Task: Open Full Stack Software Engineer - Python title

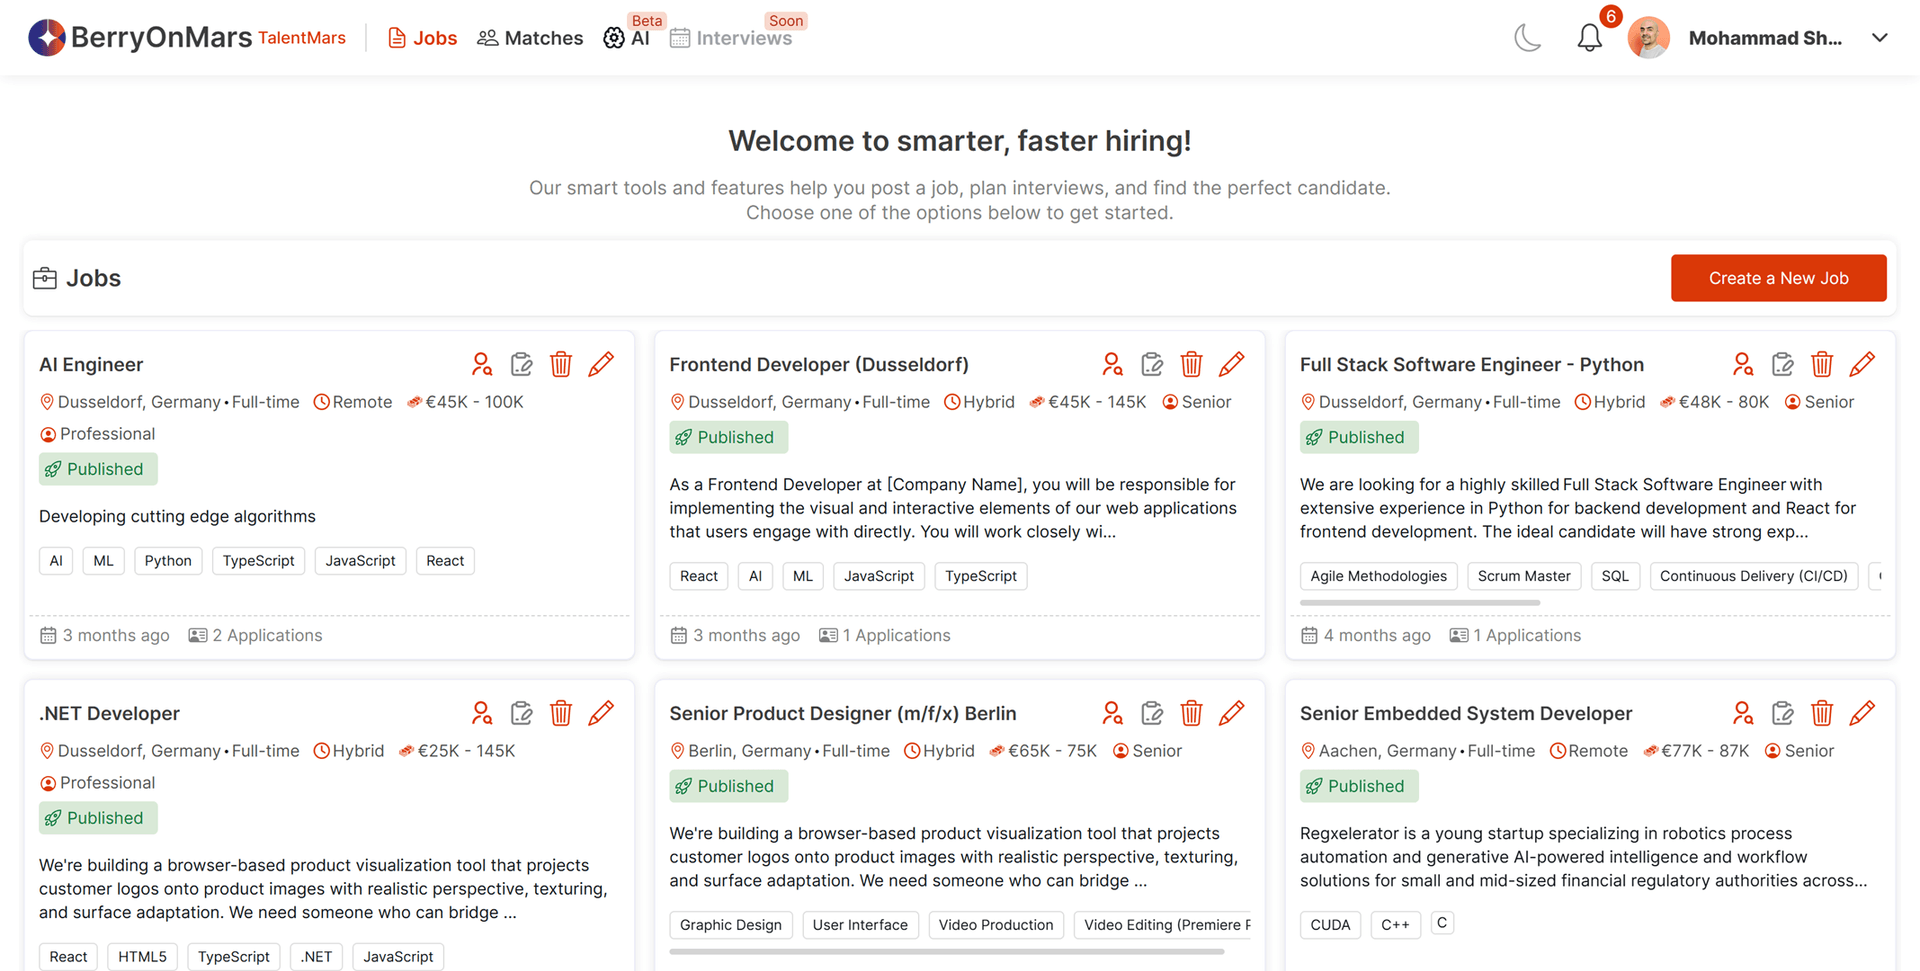Action: point(1472,365)
